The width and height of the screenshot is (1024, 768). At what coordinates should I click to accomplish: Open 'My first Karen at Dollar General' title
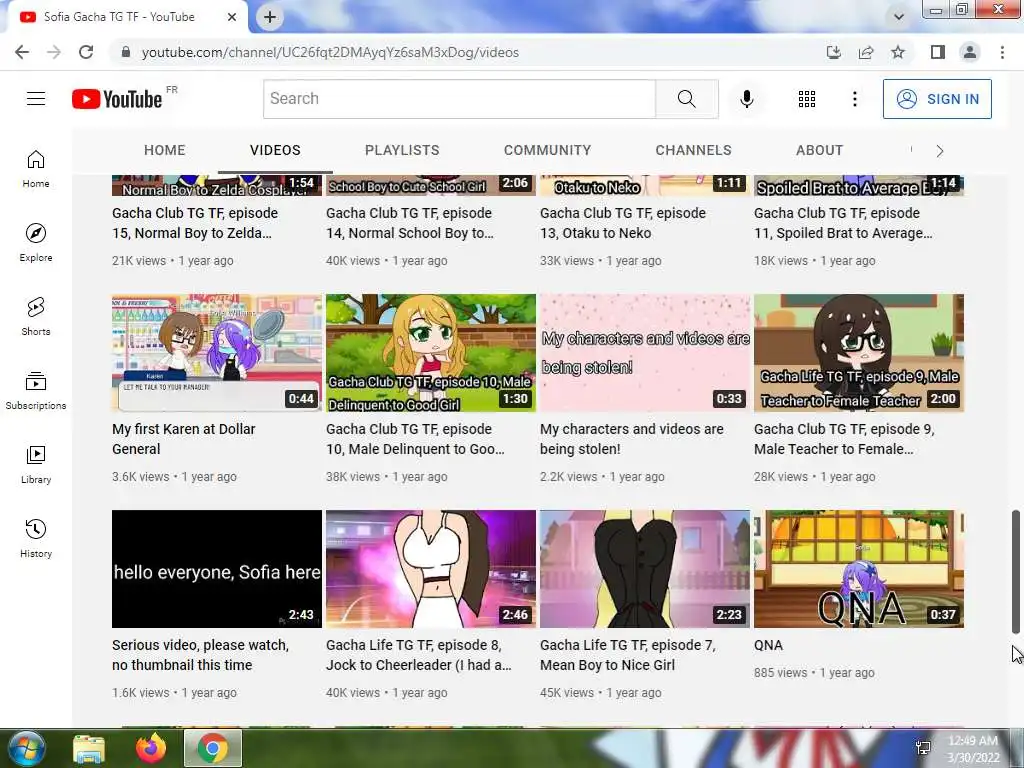(184, 439)
